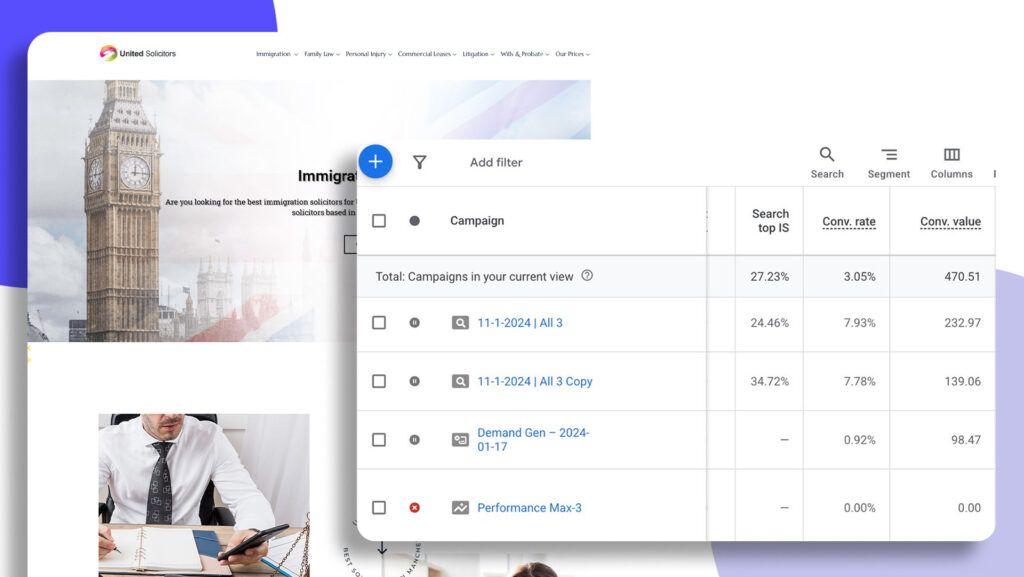Check the box for 11-1-2024 | All 3 Copy
Viewport: 1024px width, 577px height.
pyautogui.click(x=379, y=381)
